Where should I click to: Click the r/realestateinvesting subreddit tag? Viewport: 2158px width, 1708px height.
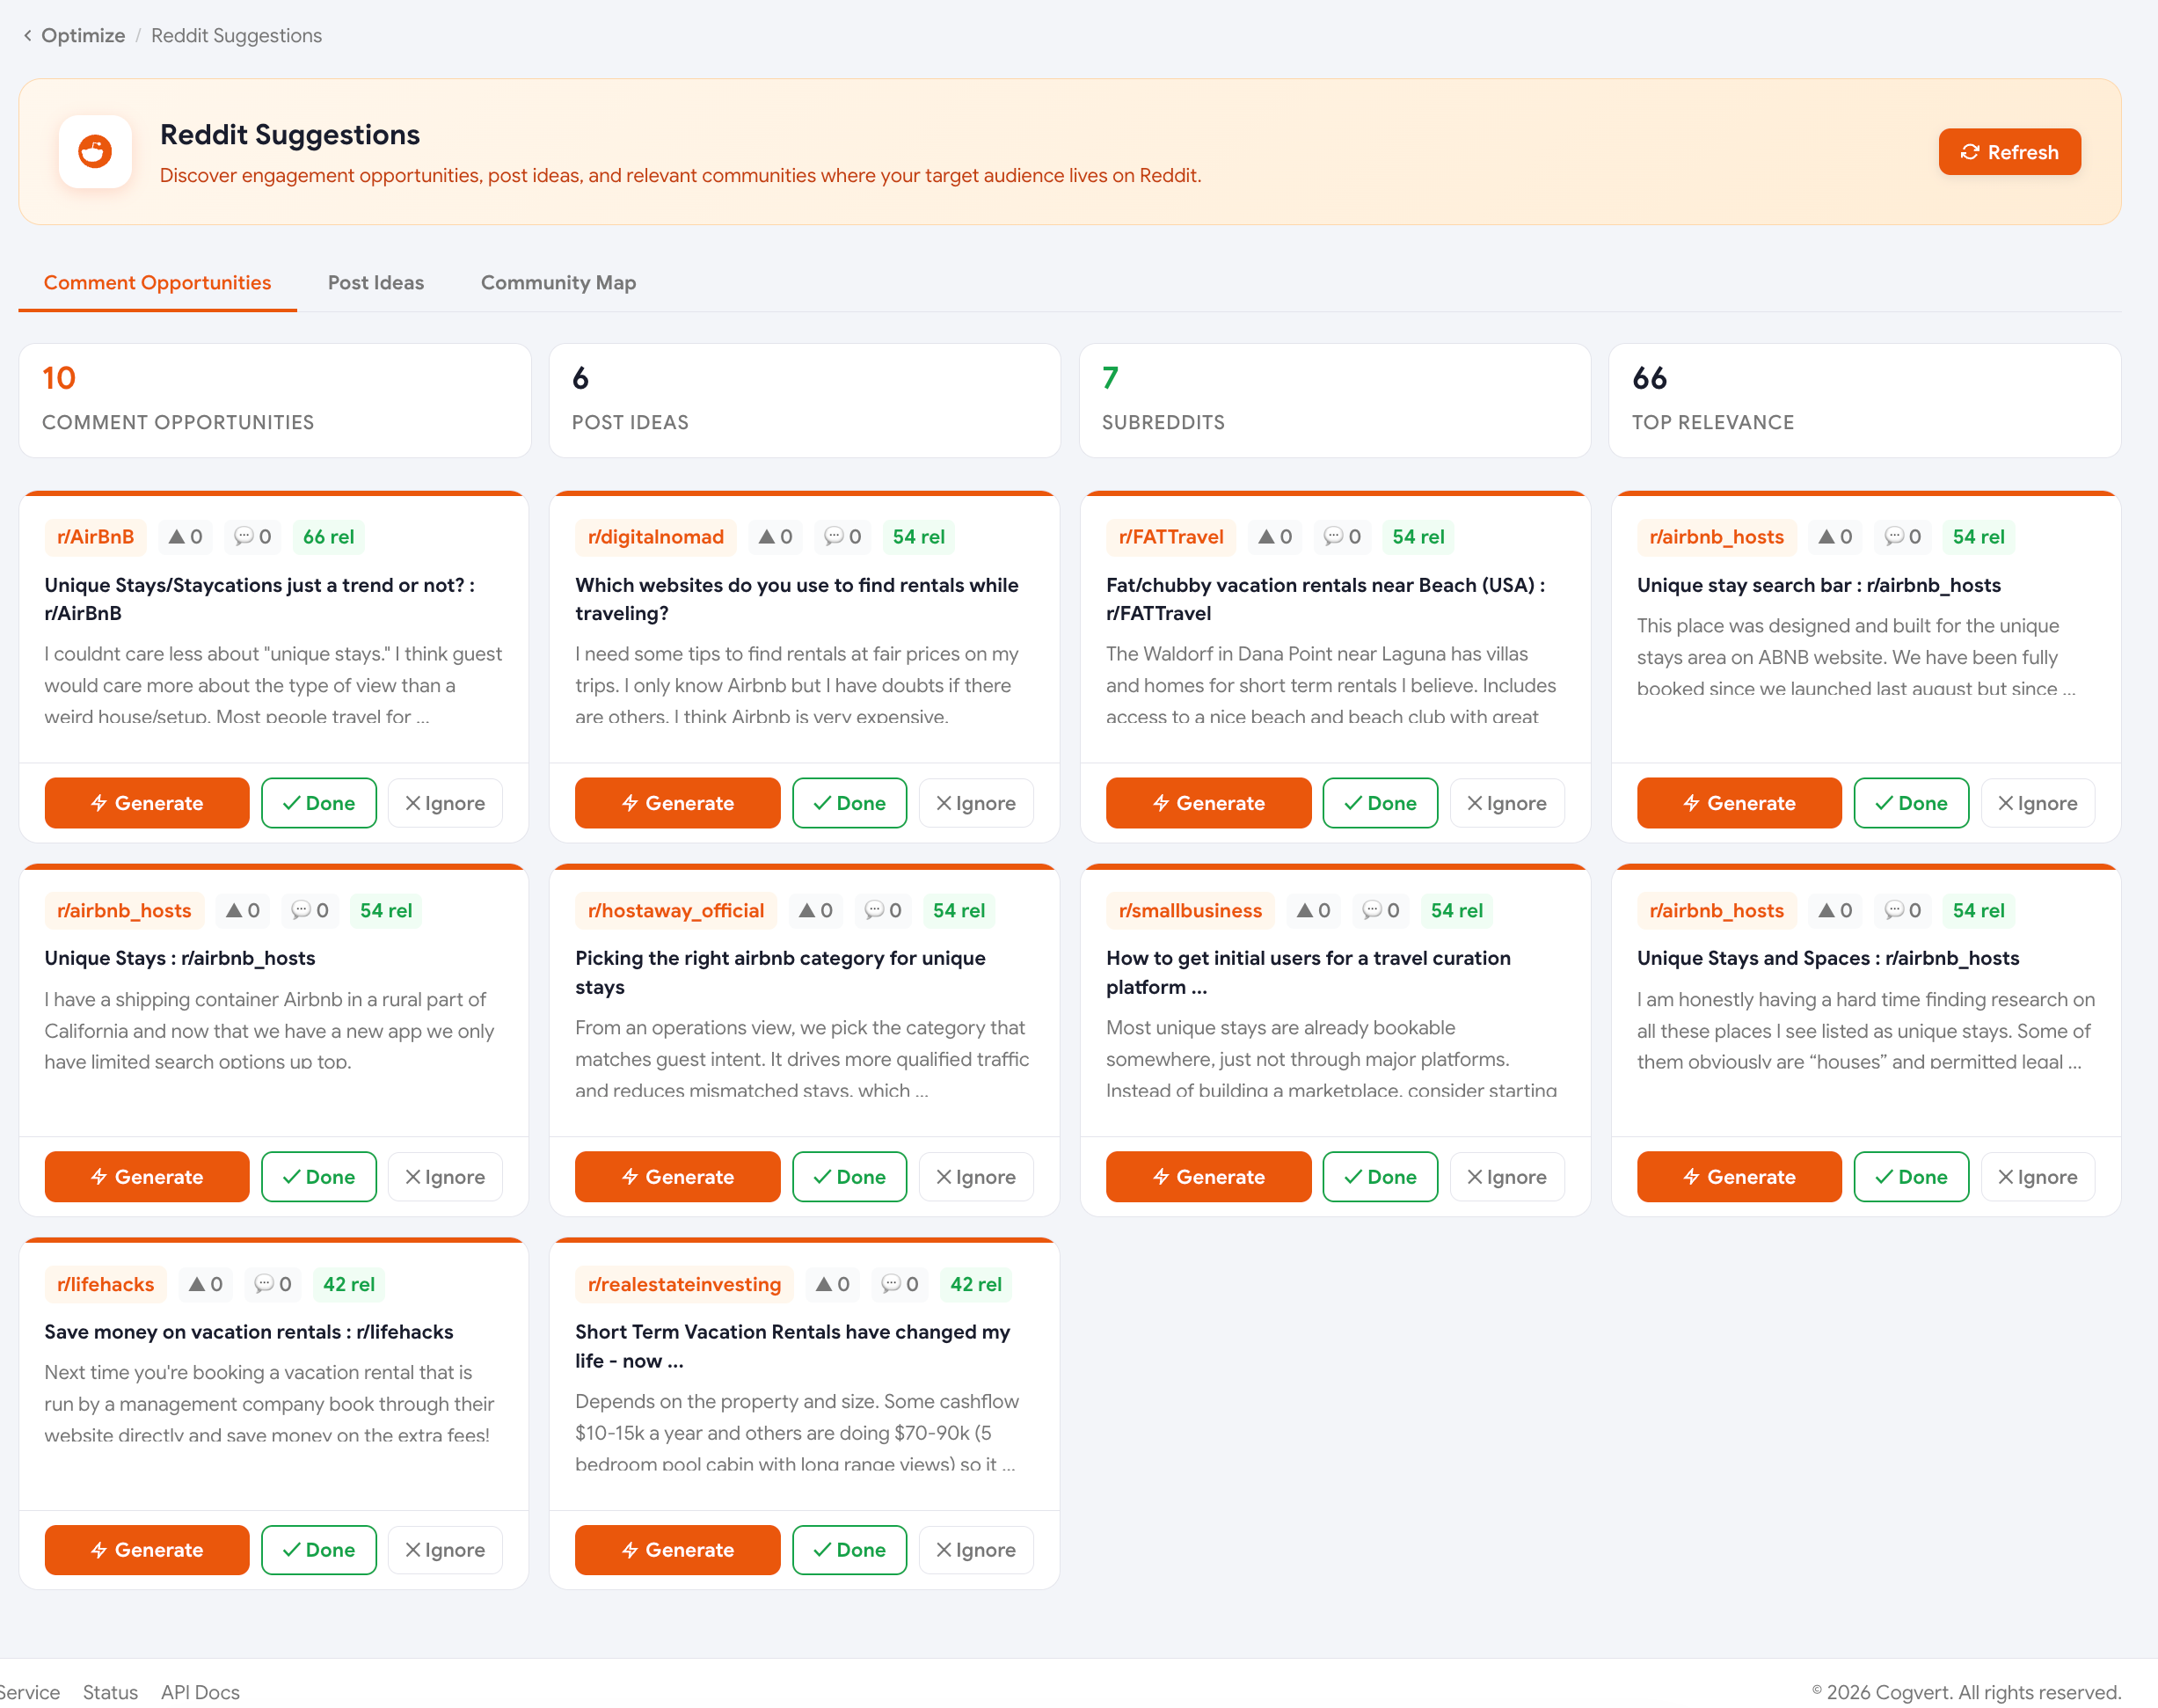click(x=684, y=1285)
